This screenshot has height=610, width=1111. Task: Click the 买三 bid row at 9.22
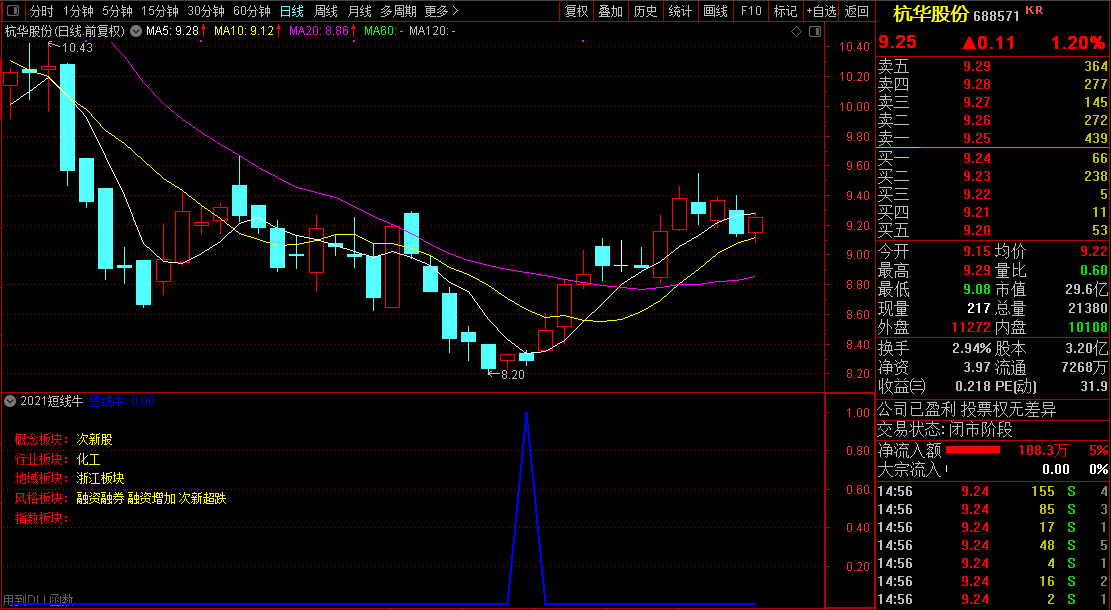(x=993, y=194)
